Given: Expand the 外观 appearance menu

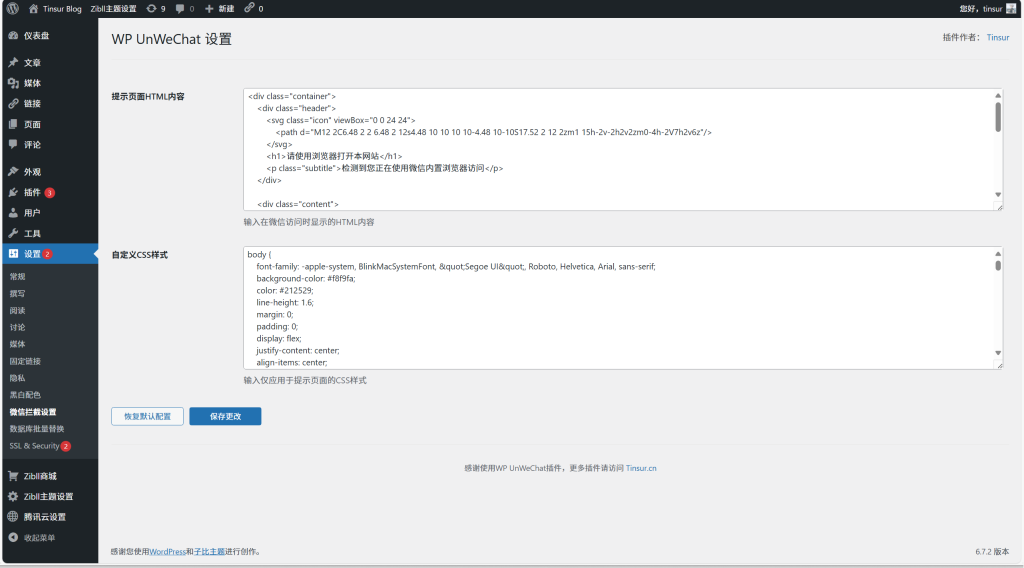Looking at the screenshot, I should pos(32,172).
